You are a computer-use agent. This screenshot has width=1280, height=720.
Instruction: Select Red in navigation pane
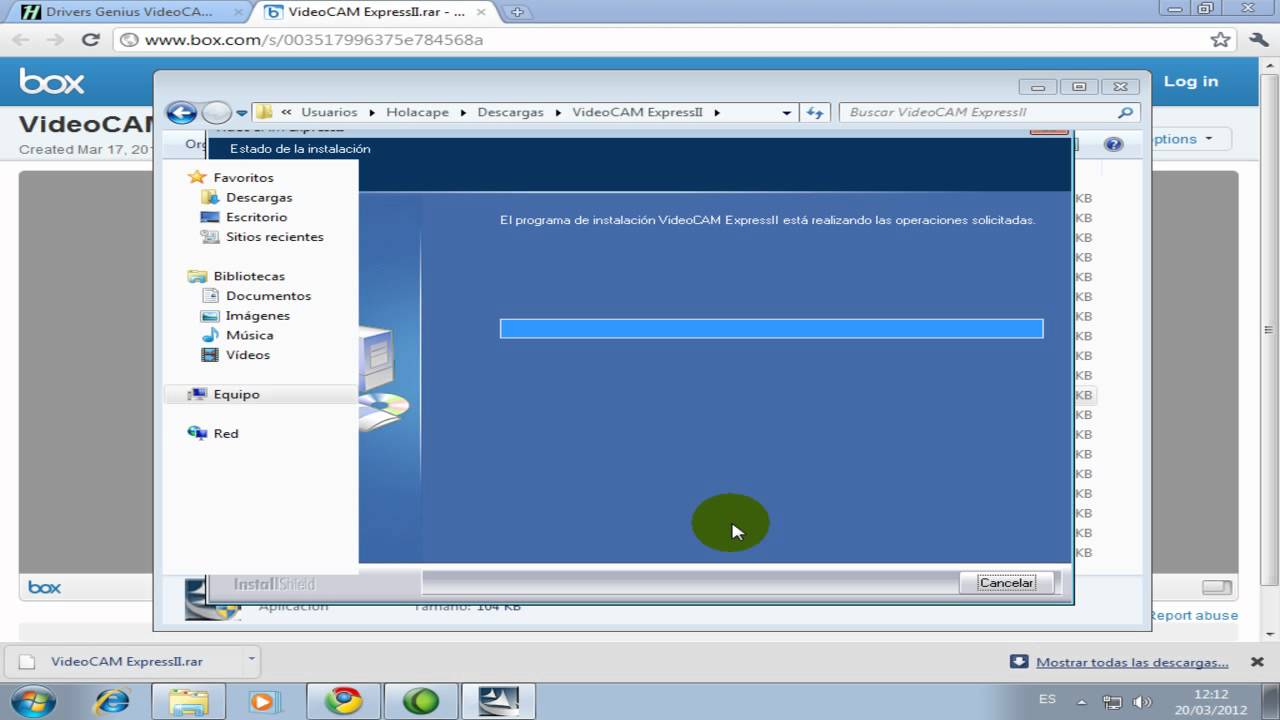pyautogui.click(x=226, y=433)
